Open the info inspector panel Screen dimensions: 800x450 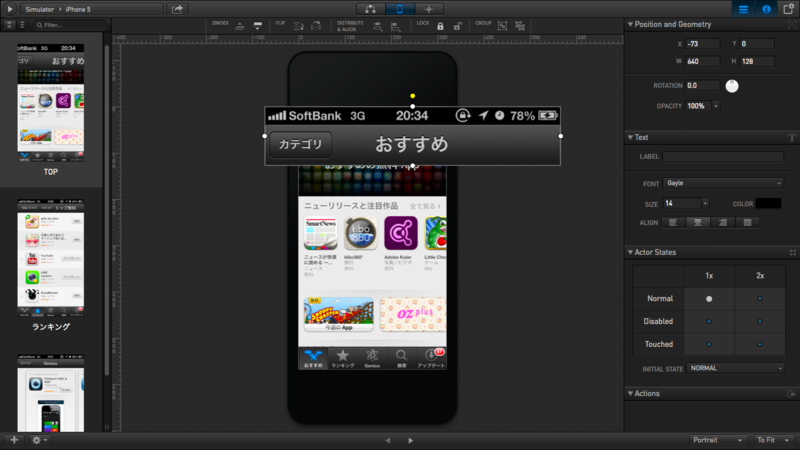coord(766,9)
